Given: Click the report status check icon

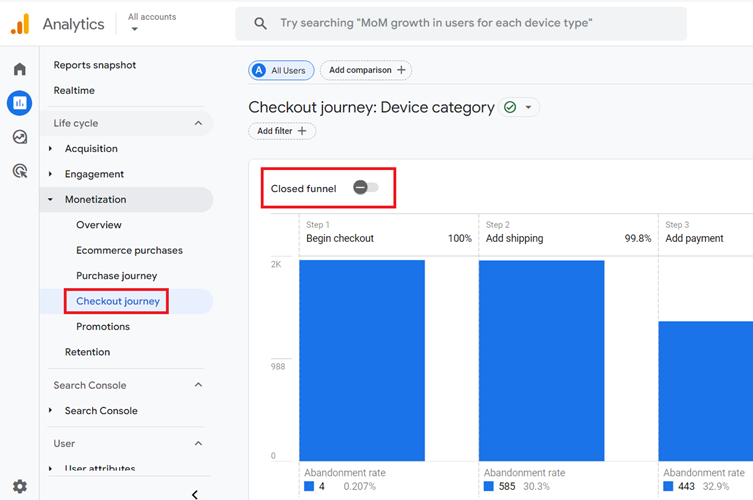Looking at the screenshot, I should tap(510, 107).
